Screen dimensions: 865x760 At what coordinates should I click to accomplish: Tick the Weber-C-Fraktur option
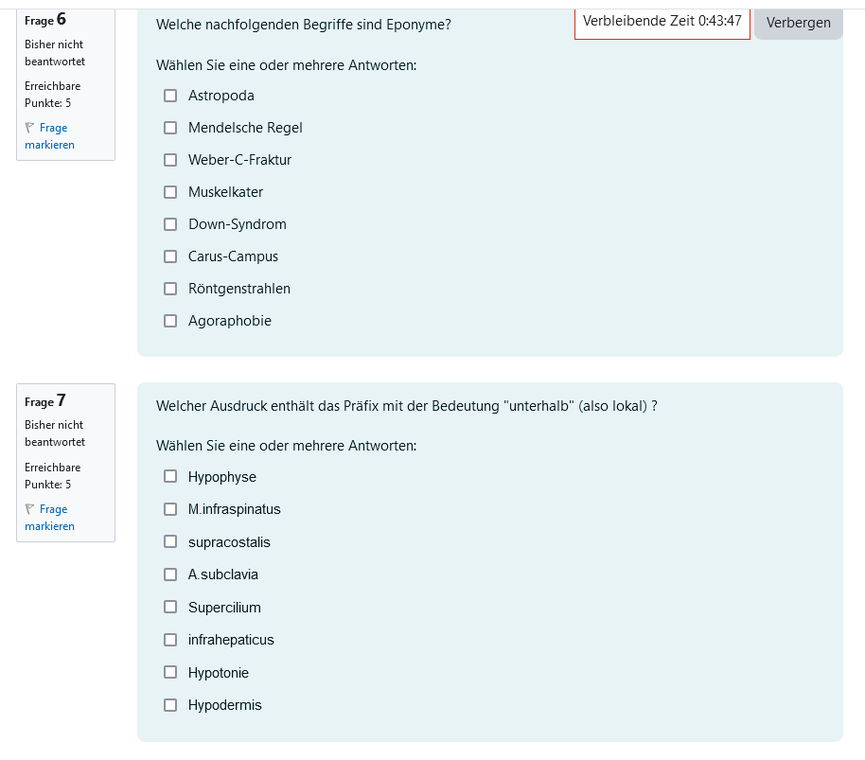170,160
